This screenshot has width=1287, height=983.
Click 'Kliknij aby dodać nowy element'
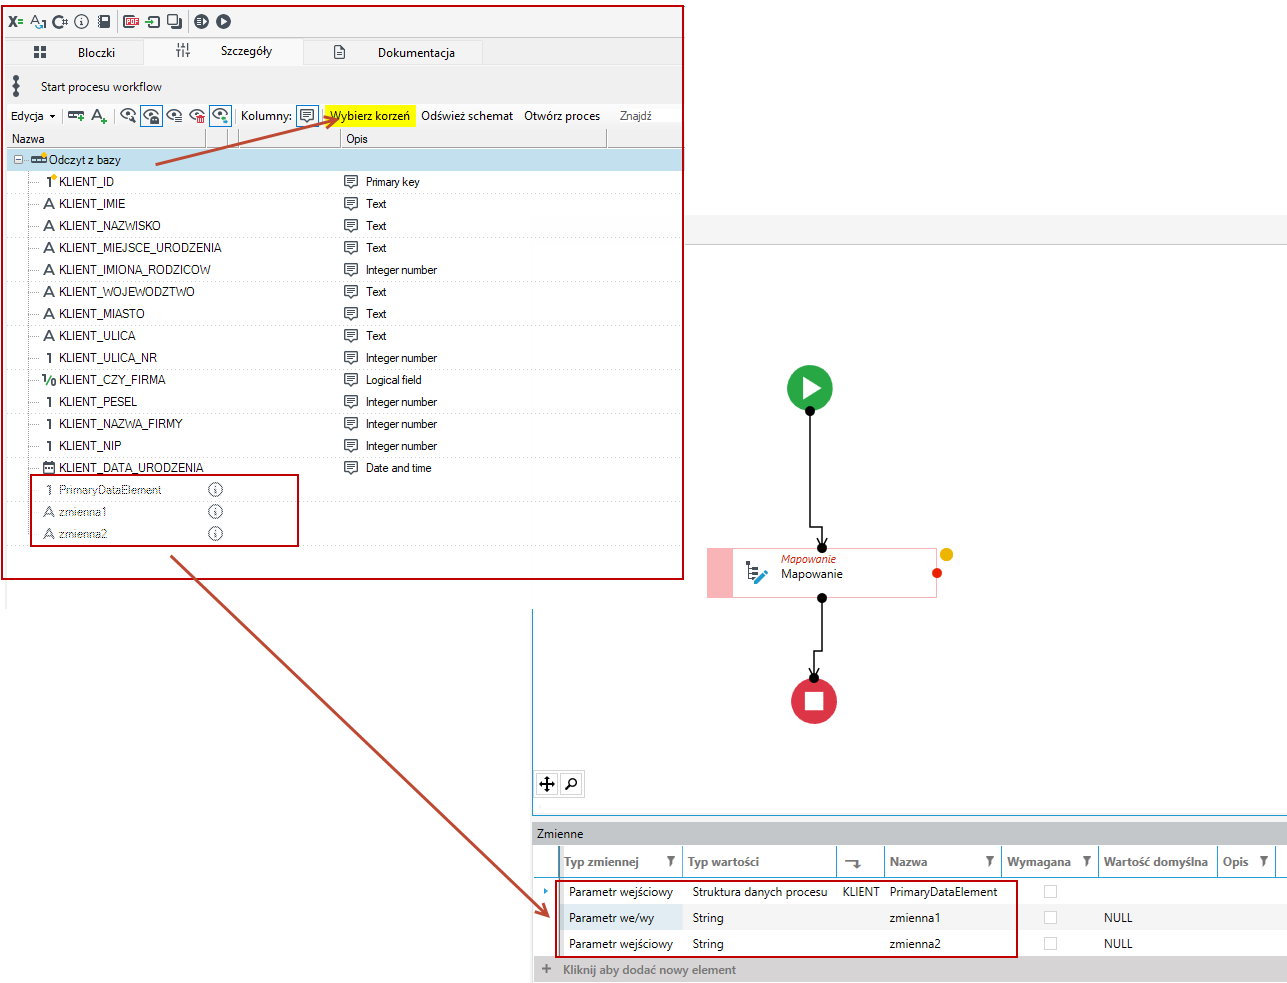649,970
